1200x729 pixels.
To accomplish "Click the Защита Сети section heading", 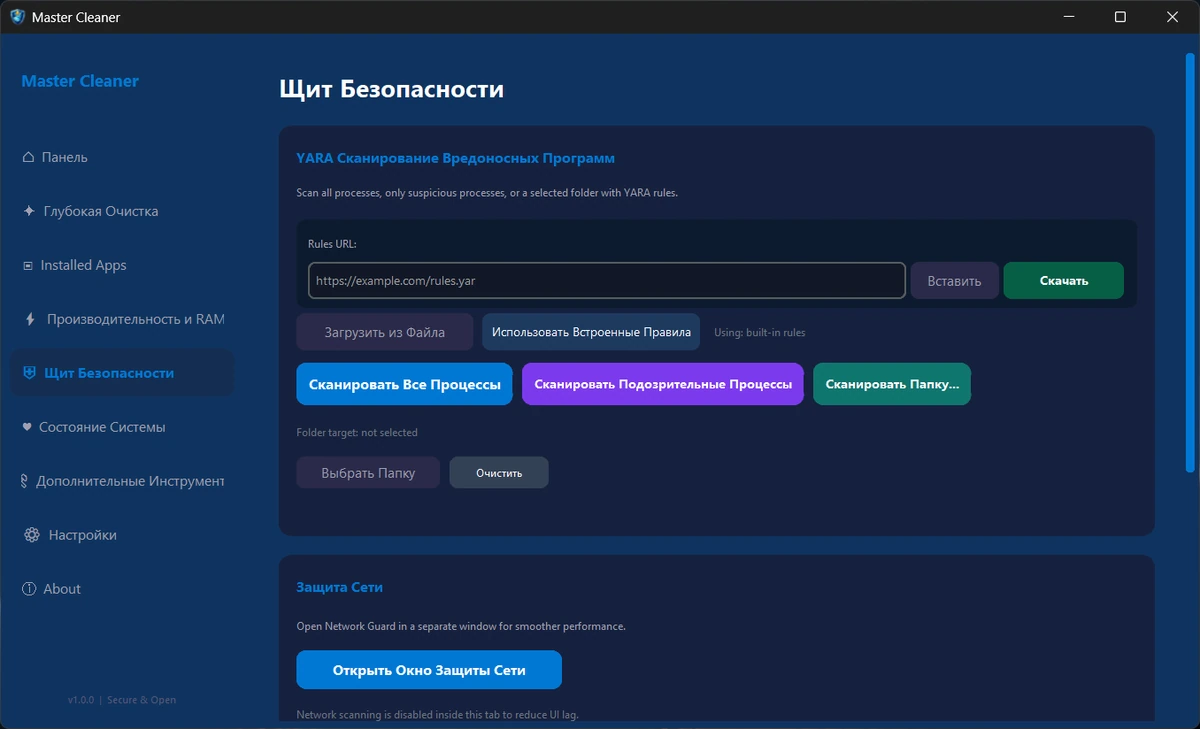I will click(x=340, y=587).
